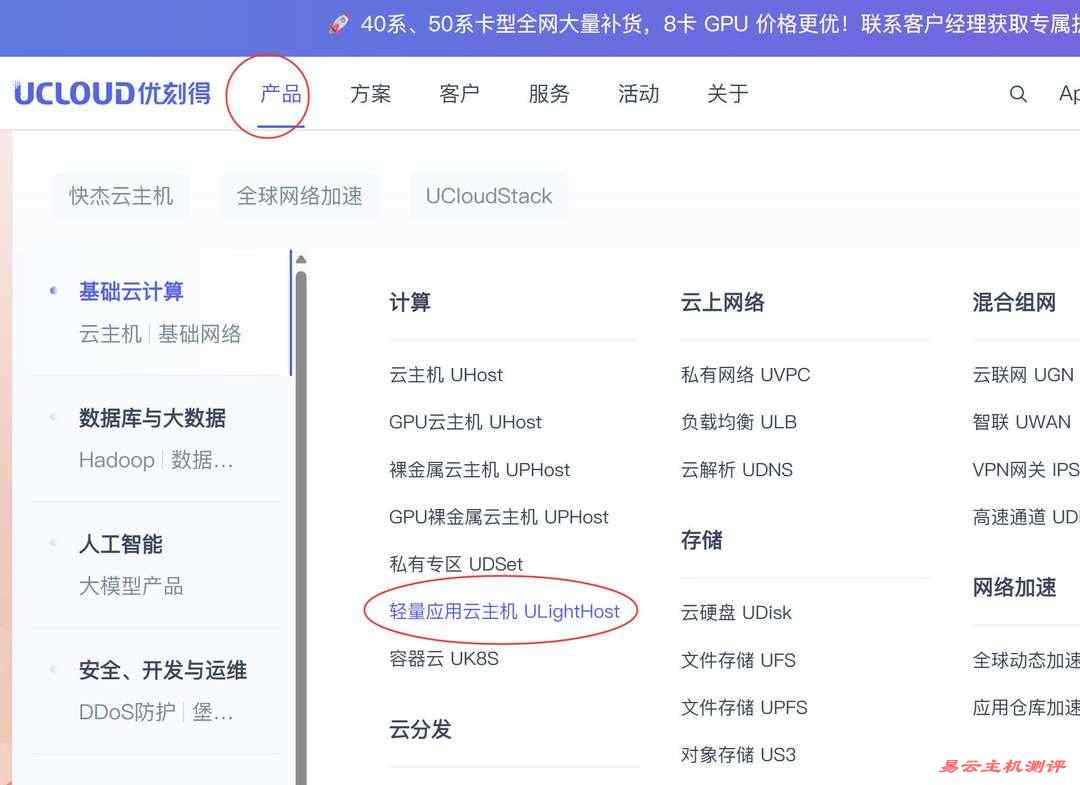Click the search magnifier icon

coord(1017,93)
